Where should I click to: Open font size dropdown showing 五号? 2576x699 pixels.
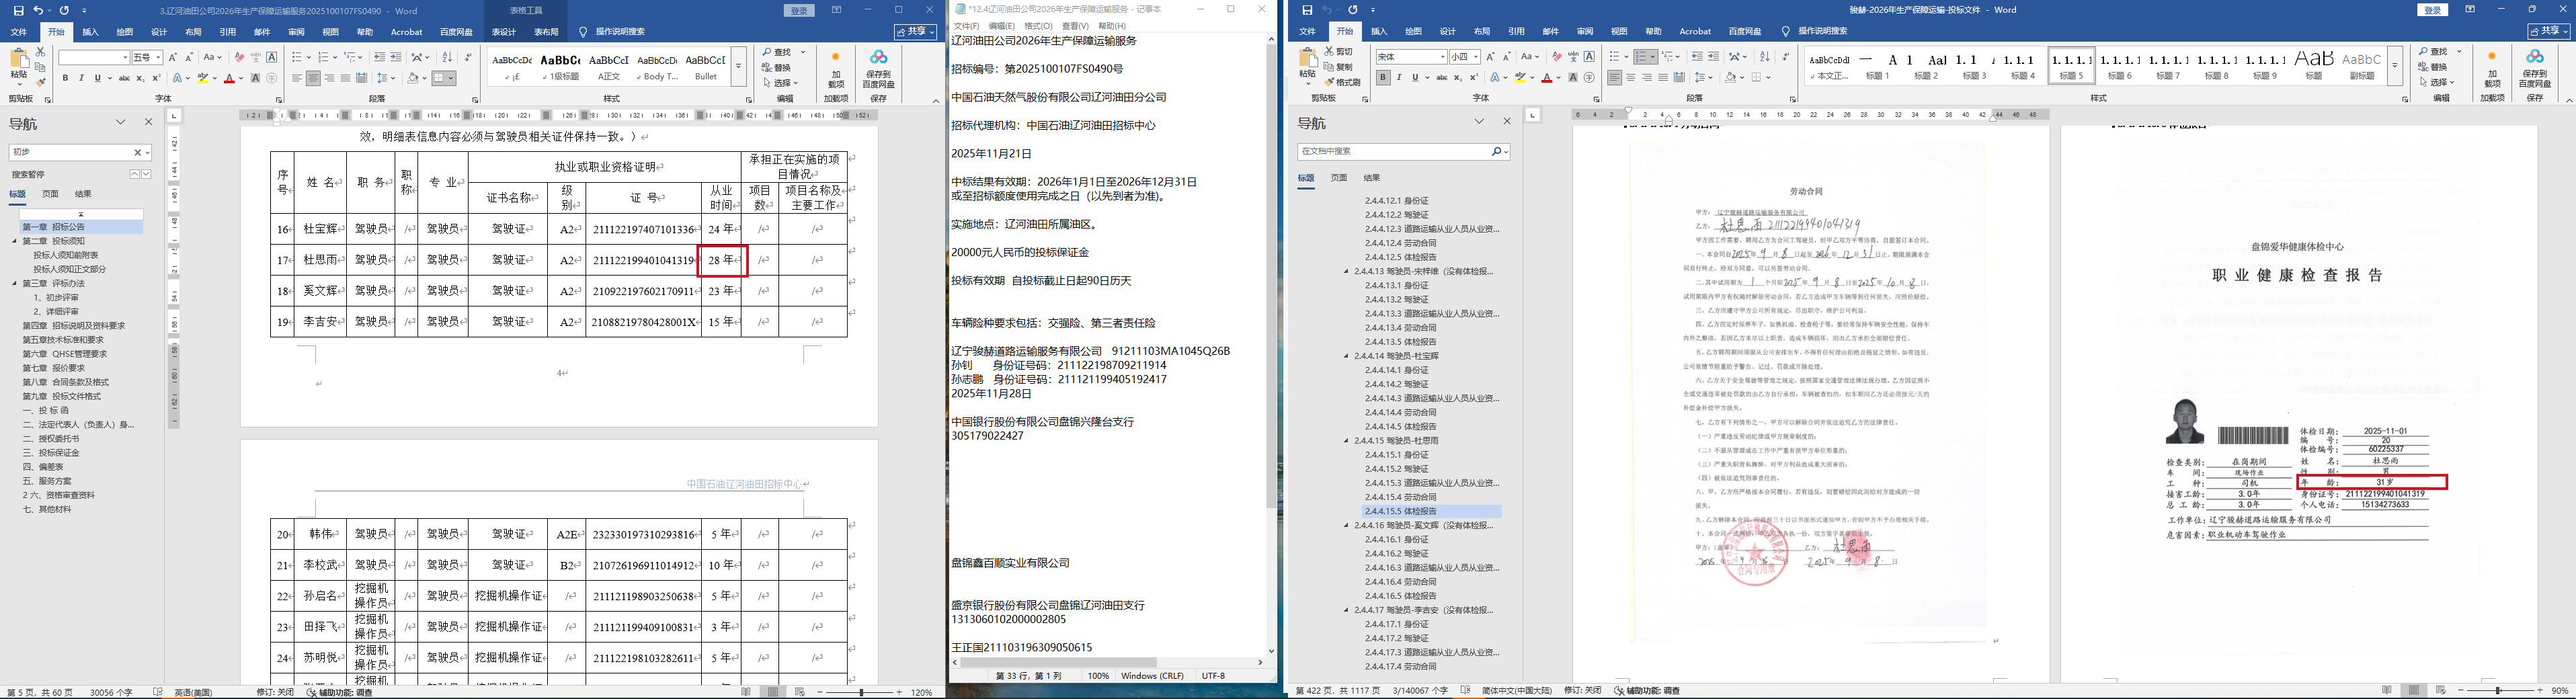tap(157, 57)
